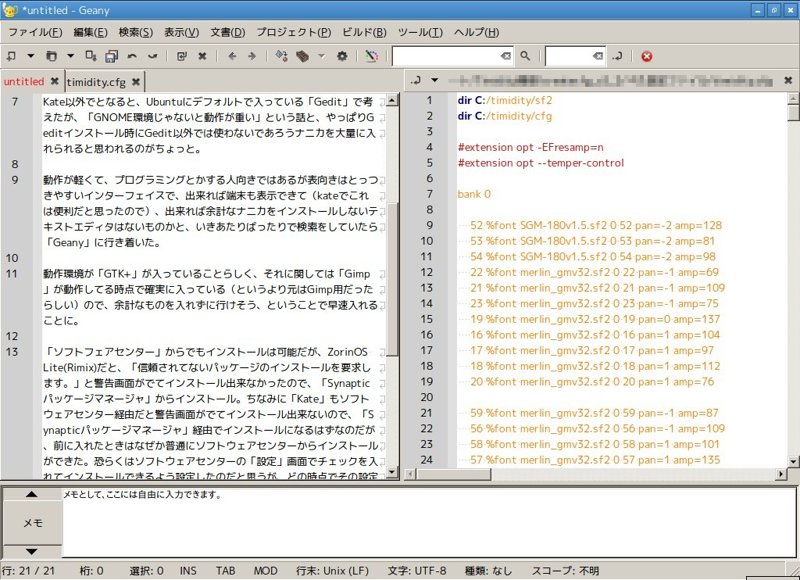The width and height of the screenshot is (800, 580).
Task: Expand the recent files dropdown arrow
Action: tap(70, 56)
